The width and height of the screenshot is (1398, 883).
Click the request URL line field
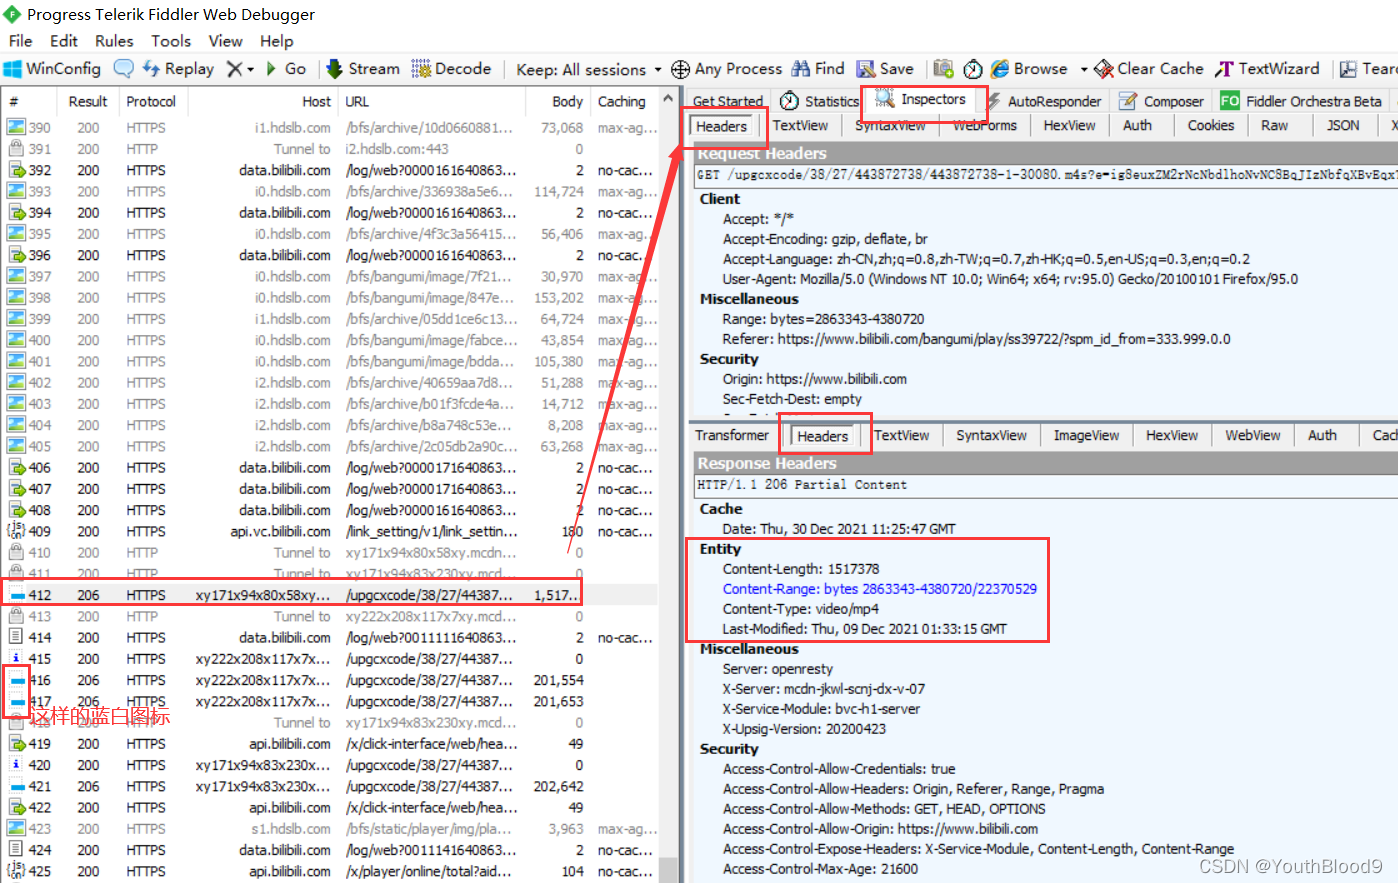click(x=1046, y=175)
